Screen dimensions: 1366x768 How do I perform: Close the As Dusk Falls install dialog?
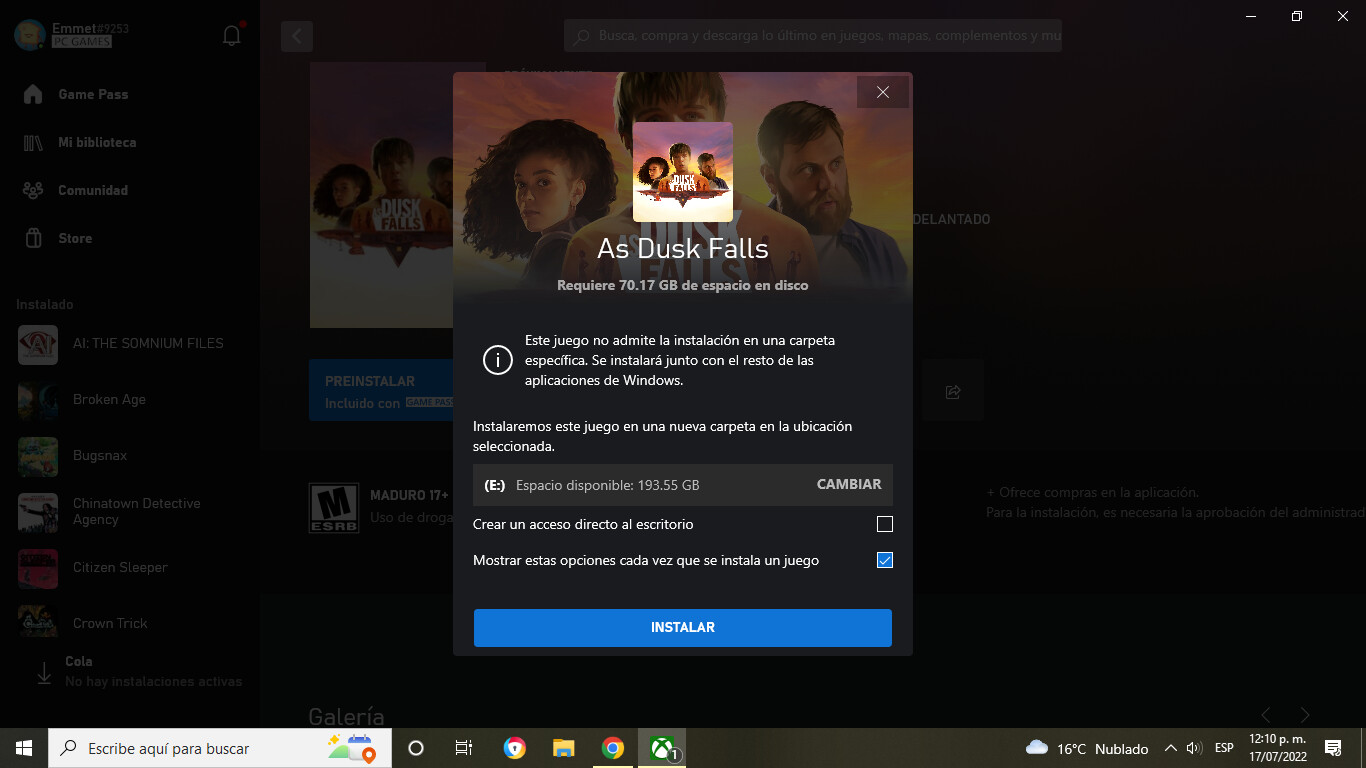(x=882, y=92)
